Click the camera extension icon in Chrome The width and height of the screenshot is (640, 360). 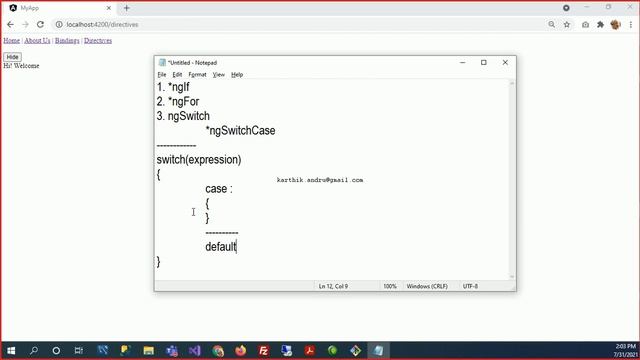point(585,24)
